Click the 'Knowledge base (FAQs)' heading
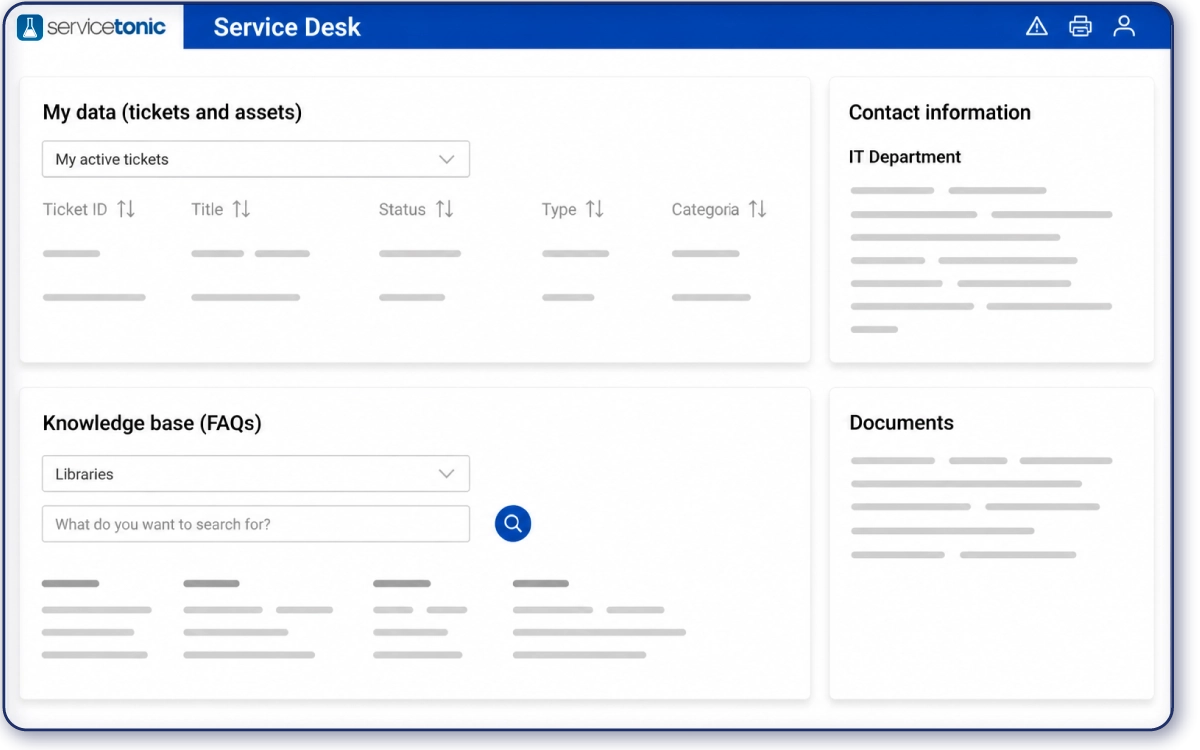The height and width of the screenshot is (750, 1200). (x=152, y=423)
